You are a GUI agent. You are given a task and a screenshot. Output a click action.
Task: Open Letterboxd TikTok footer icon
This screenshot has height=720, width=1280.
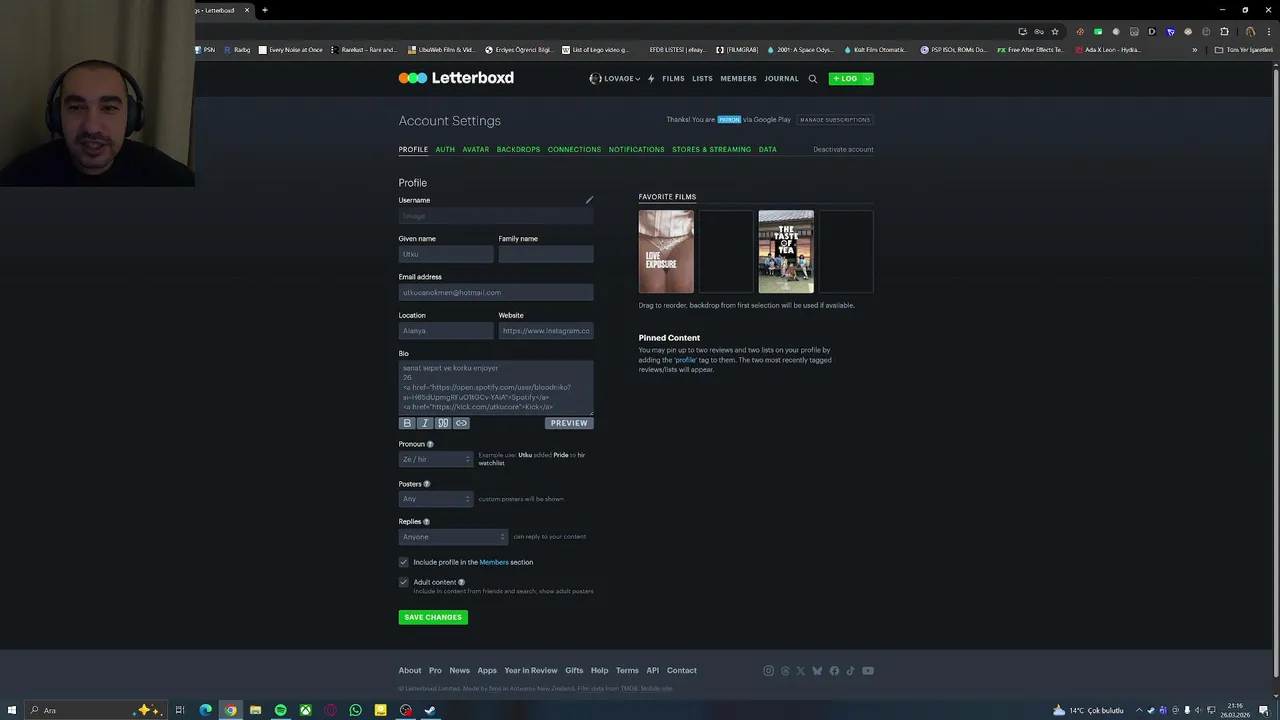pos(850,671)
